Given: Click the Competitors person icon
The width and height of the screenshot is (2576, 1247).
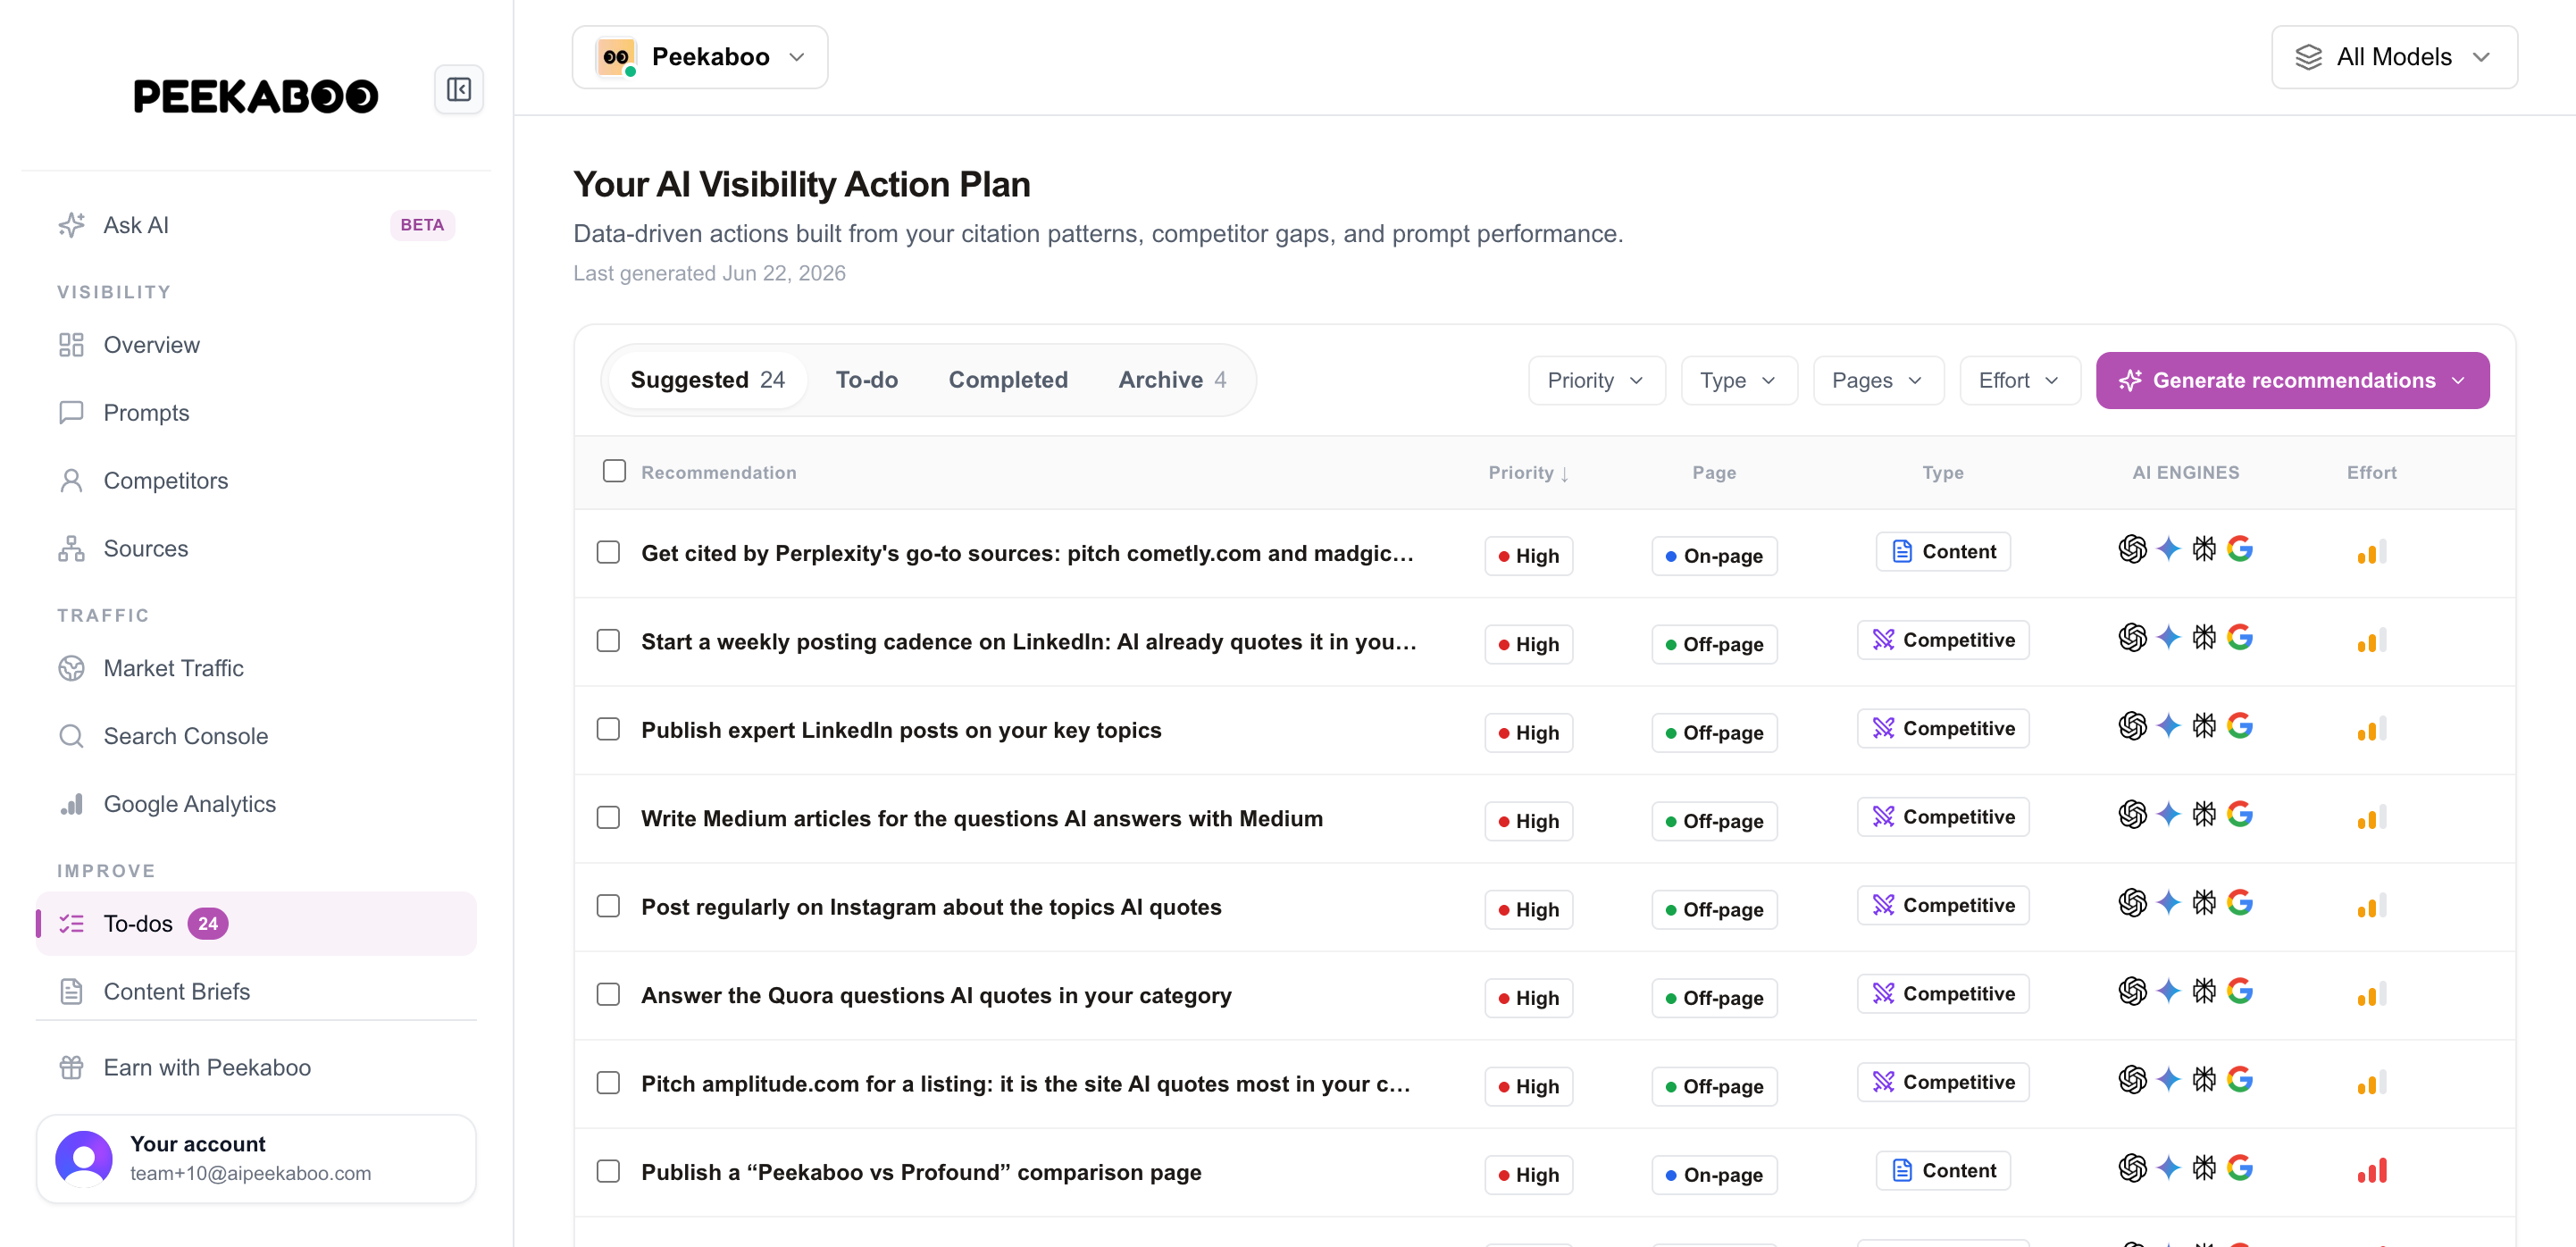Looking at the screenshot, I should [x=71, y=481].
